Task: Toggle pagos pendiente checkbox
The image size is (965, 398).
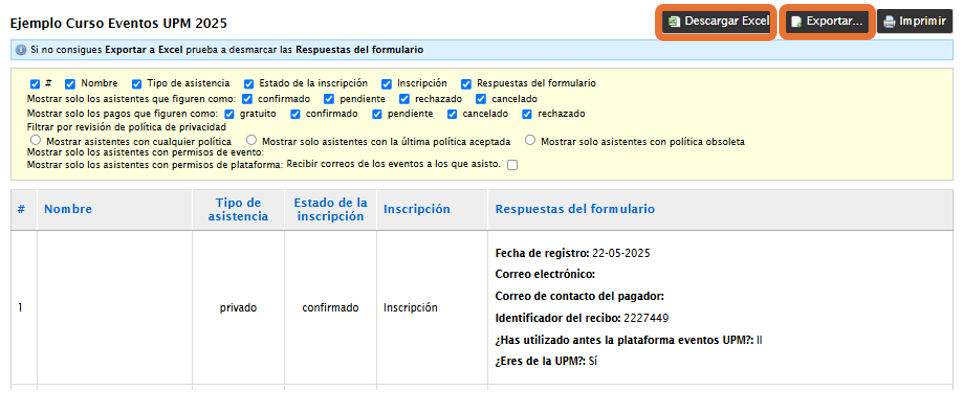Action: click(377, 114)
